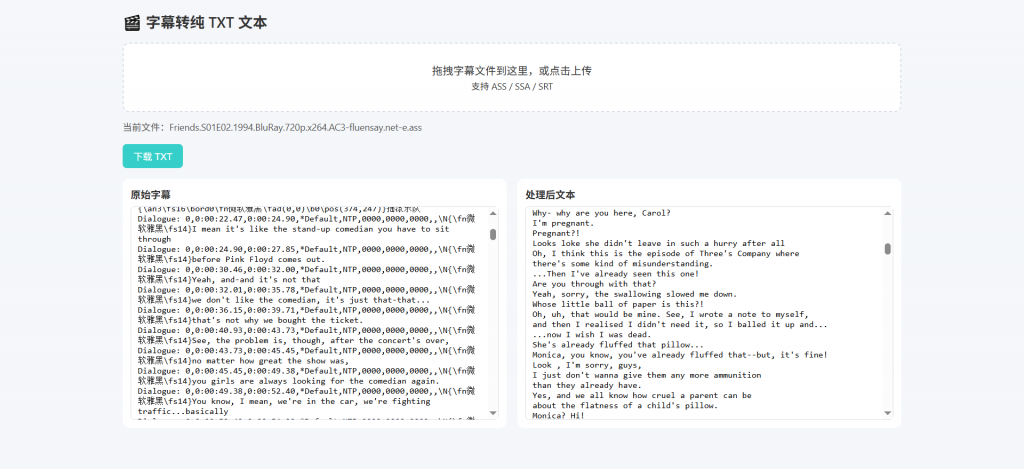Viewport: 1024px width, 469px height.
Task: Click the 处理后文本 panel heading
Action: [550, 194]
